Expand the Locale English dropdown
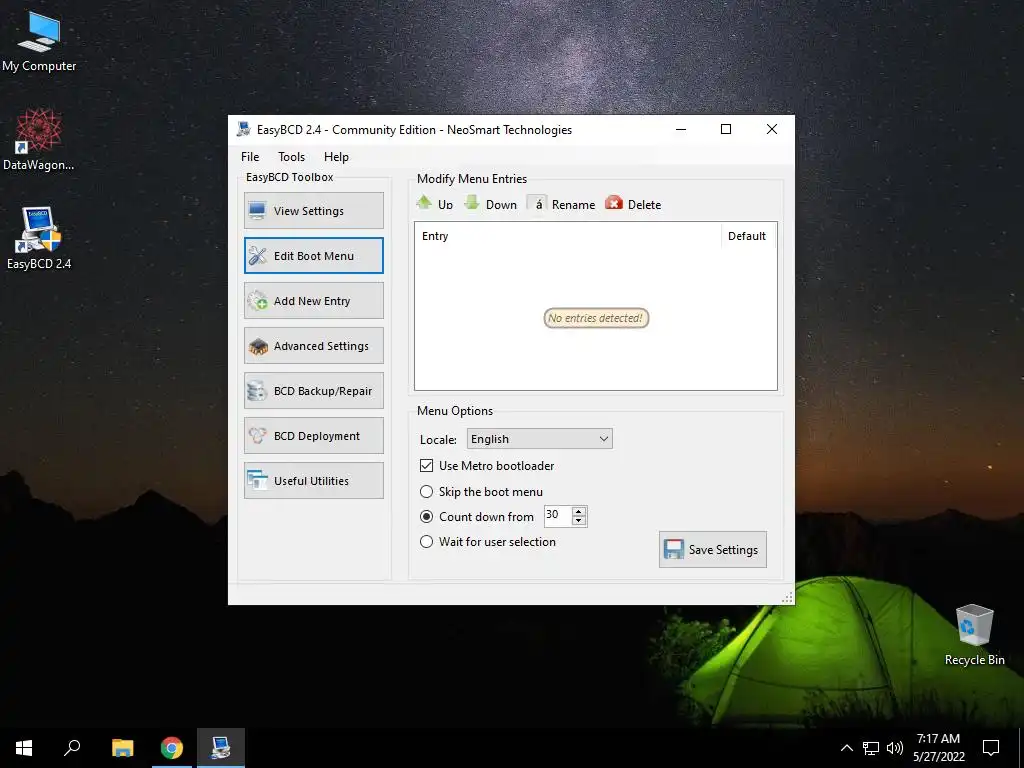The height and width of the screenshot is (768, 1024). click(539, 439)
